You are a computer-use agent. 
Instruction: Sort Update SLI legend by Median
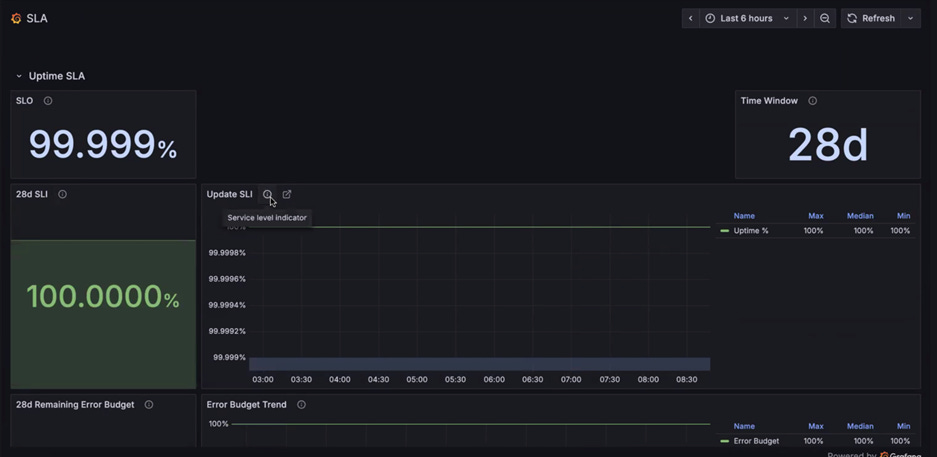pos(860,216)
